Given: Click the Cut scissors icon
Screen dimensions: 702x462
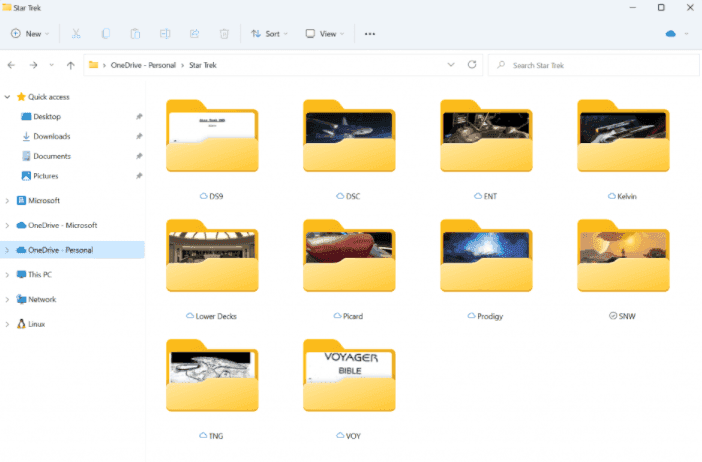Looking at the screenshot, I should click(76, 34).
